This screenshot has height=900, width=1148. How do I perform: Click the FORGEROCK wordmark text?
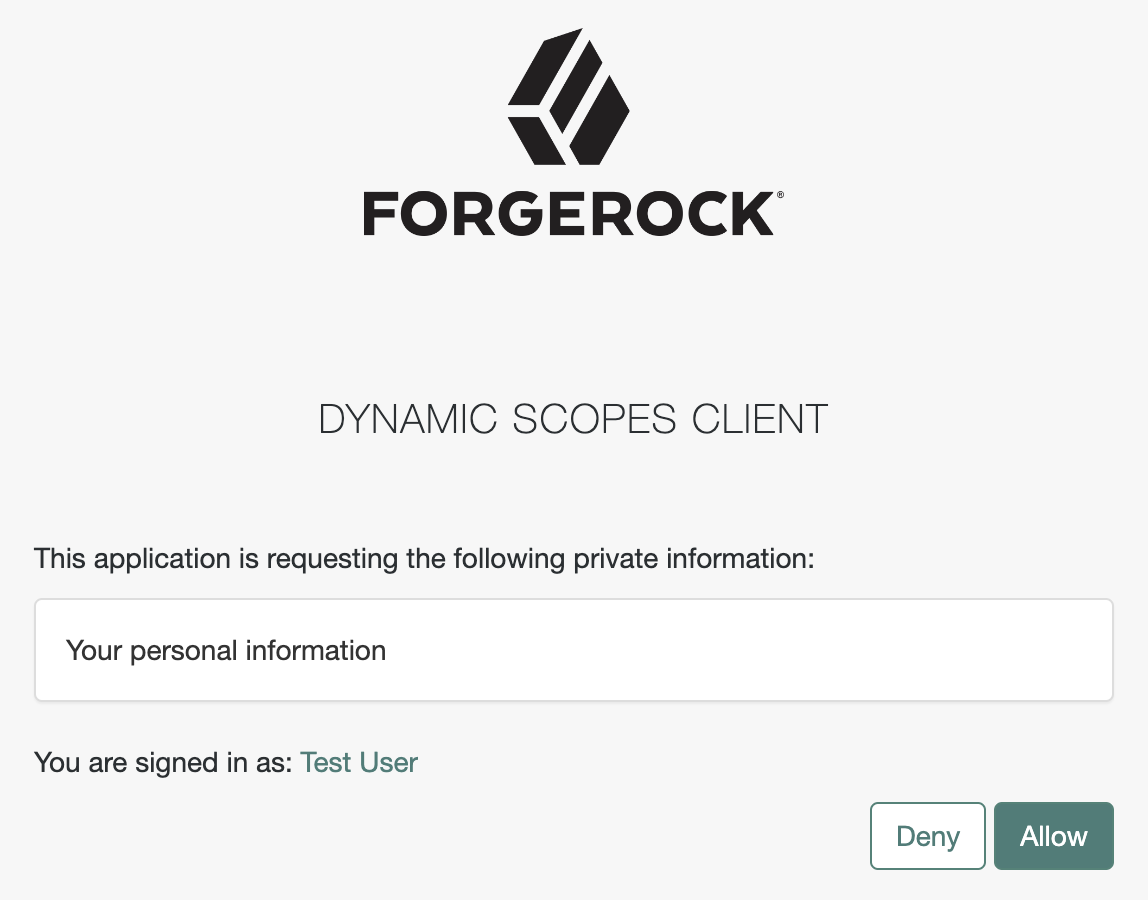[x=569, y=211]
